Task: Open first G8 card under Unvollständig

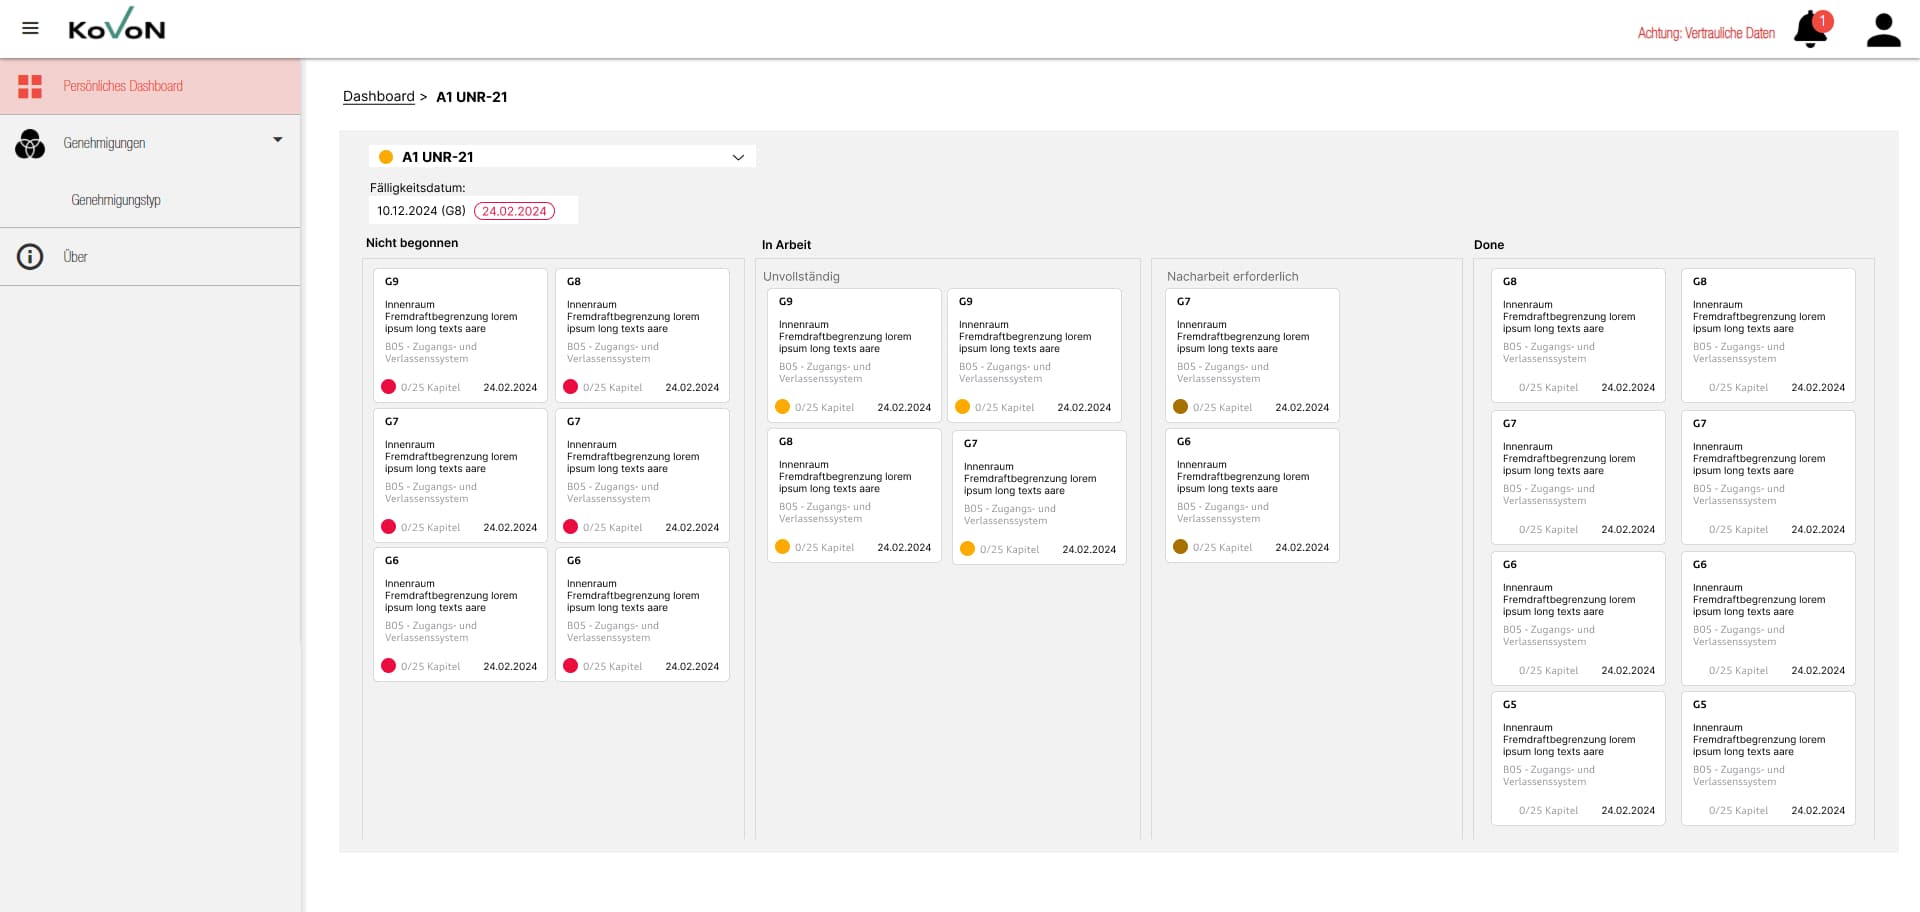Action: coord(853,495)
